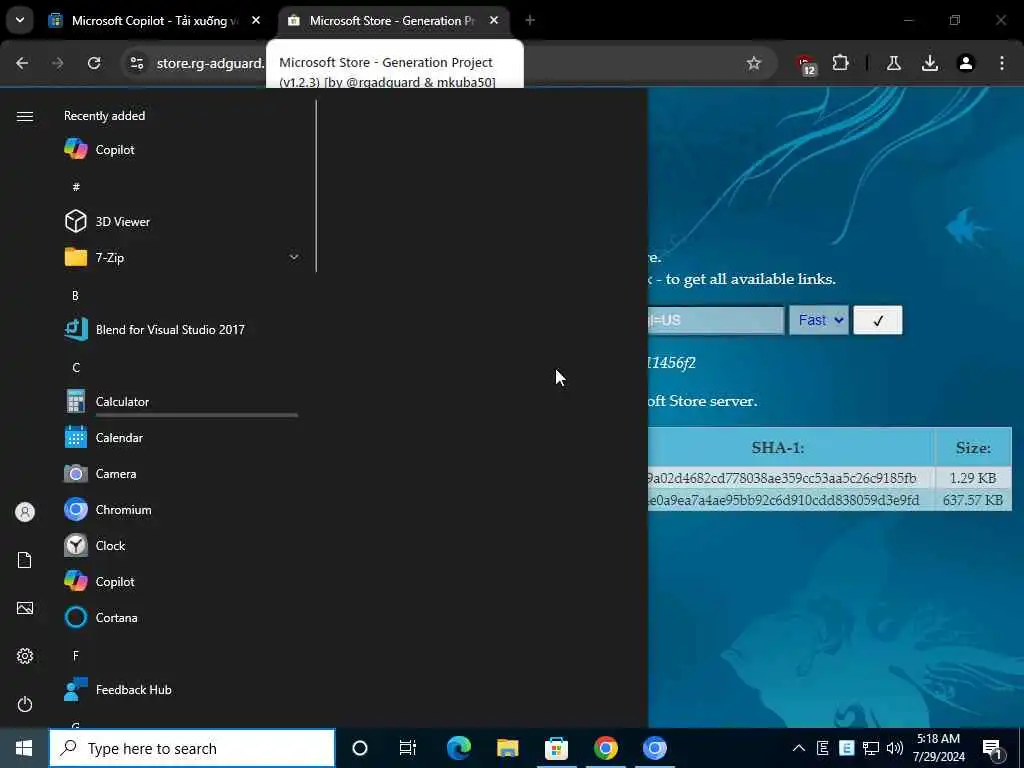
Task: Open the notification center icon
Action: click(993, 749)
